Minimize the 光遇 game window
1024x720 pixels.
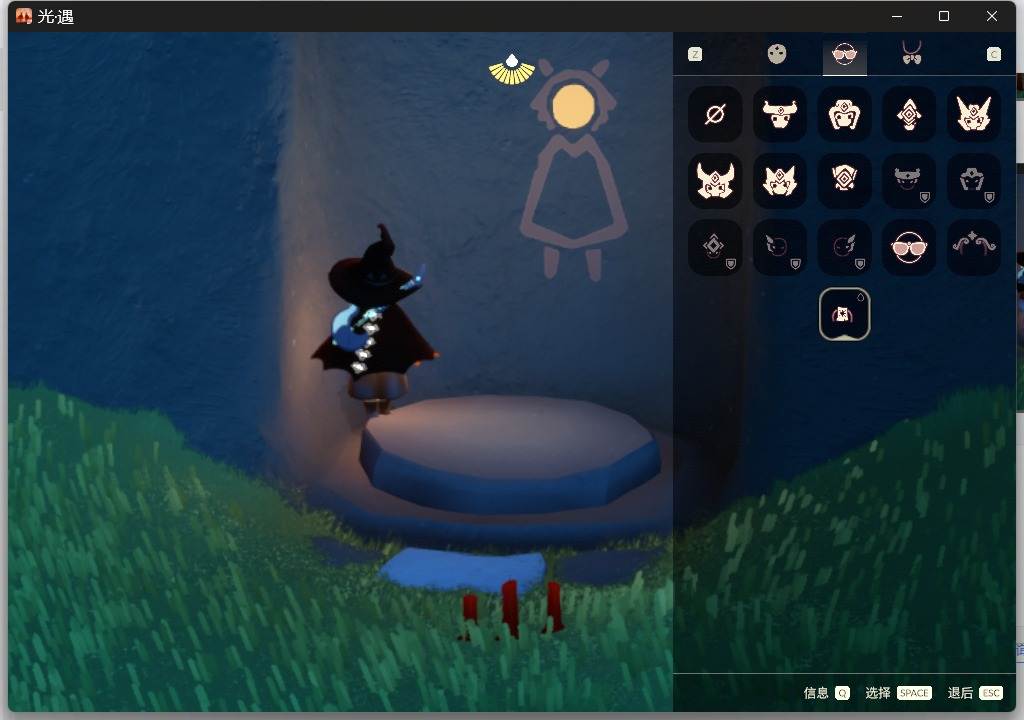coord(897,16)
